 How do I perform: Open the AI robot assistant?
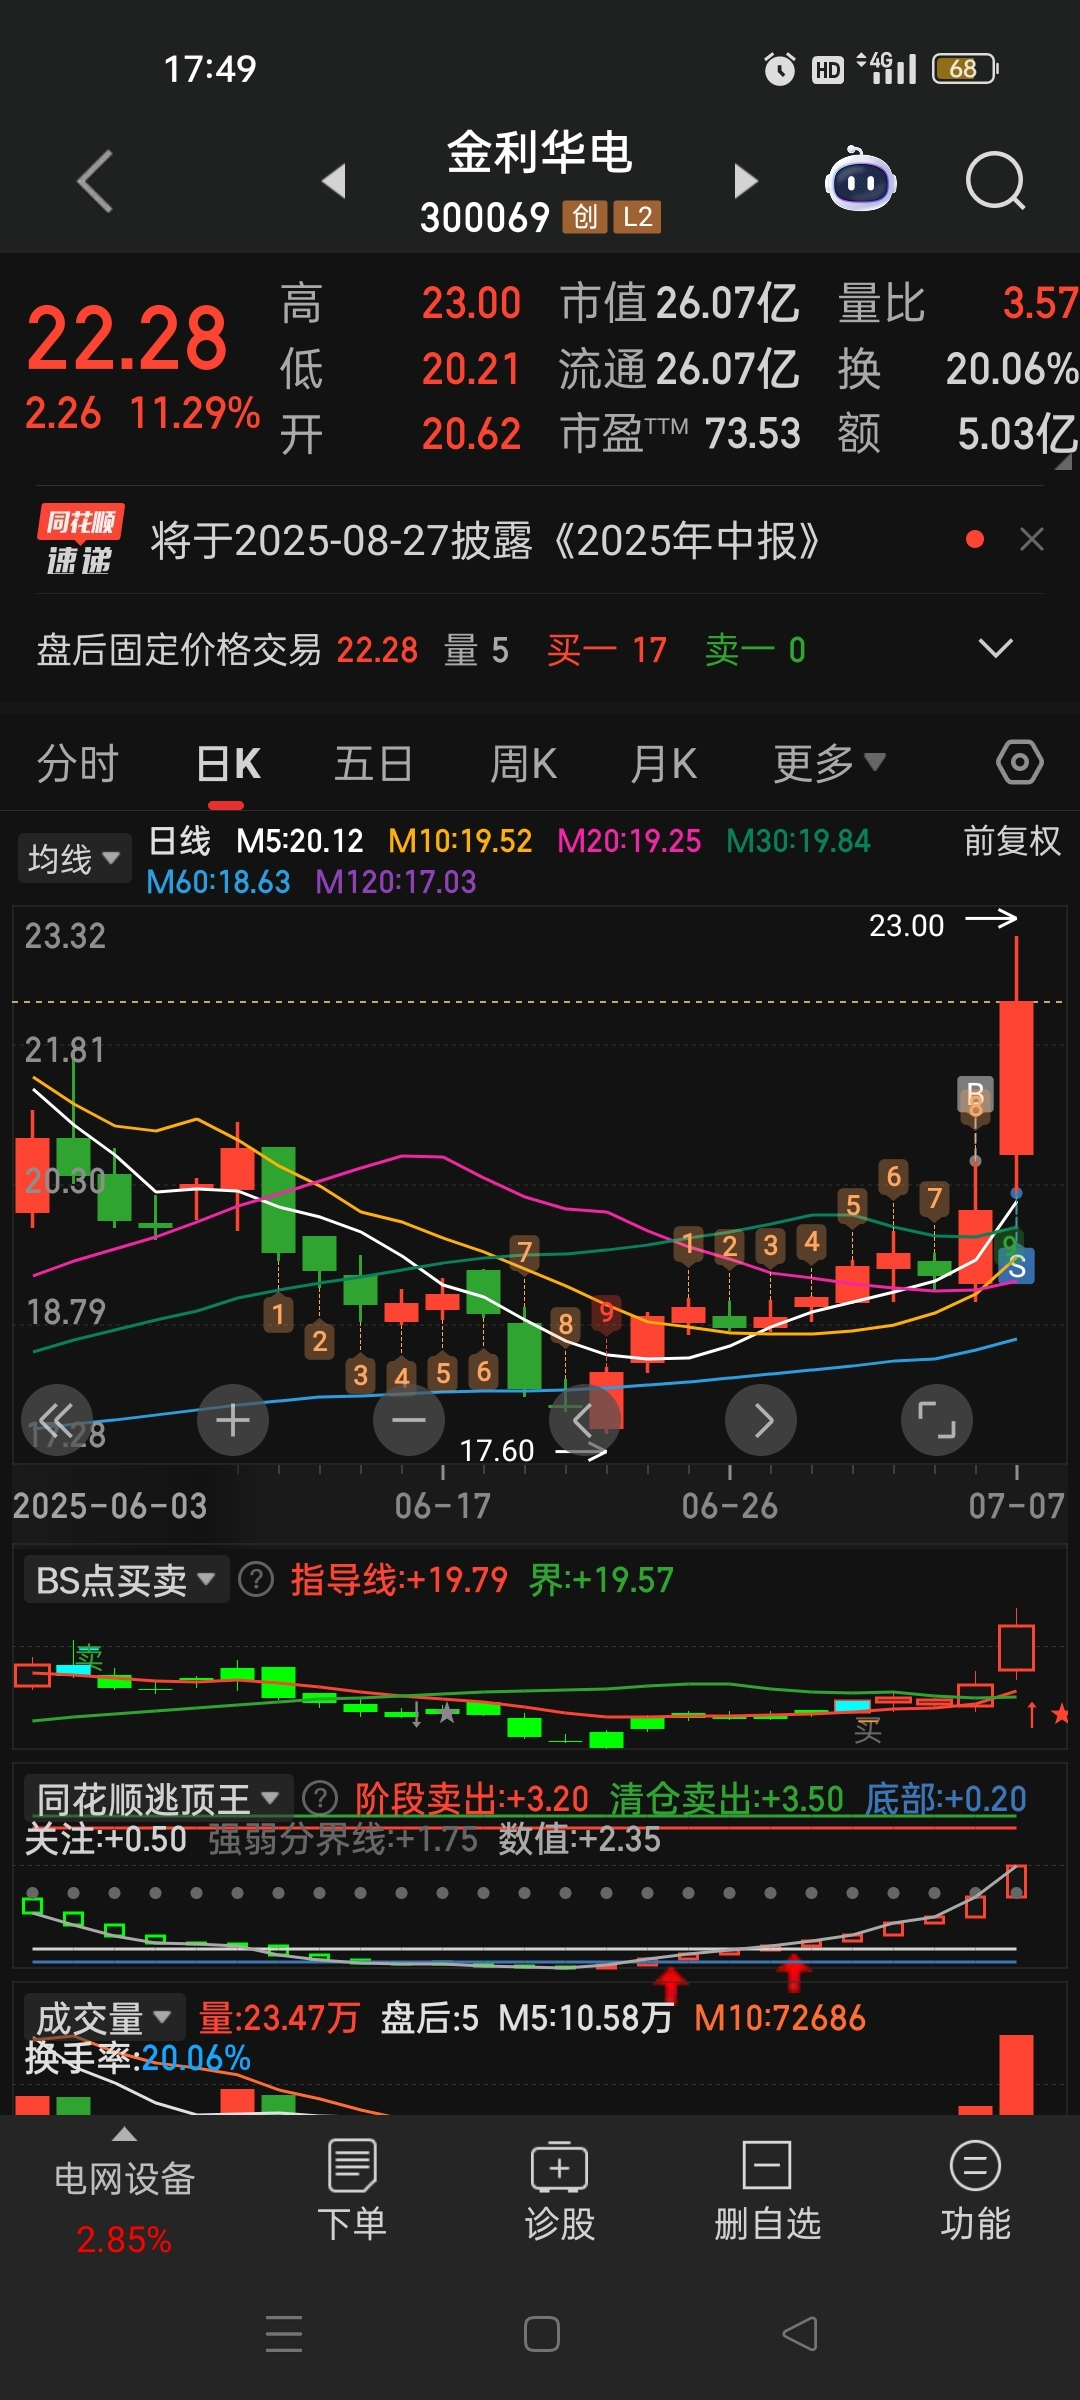pos(861,180)
